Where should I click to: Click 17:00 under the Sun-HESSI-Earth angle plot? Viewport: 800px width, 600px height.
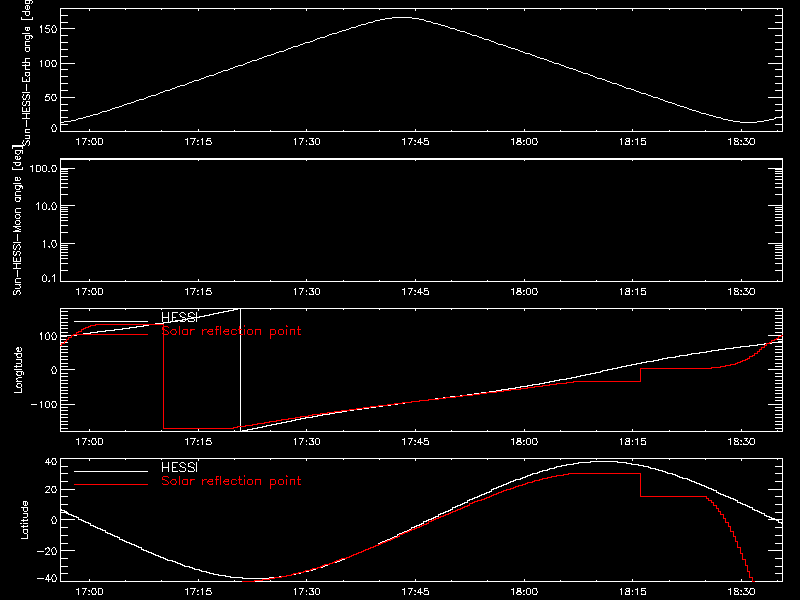89,142
